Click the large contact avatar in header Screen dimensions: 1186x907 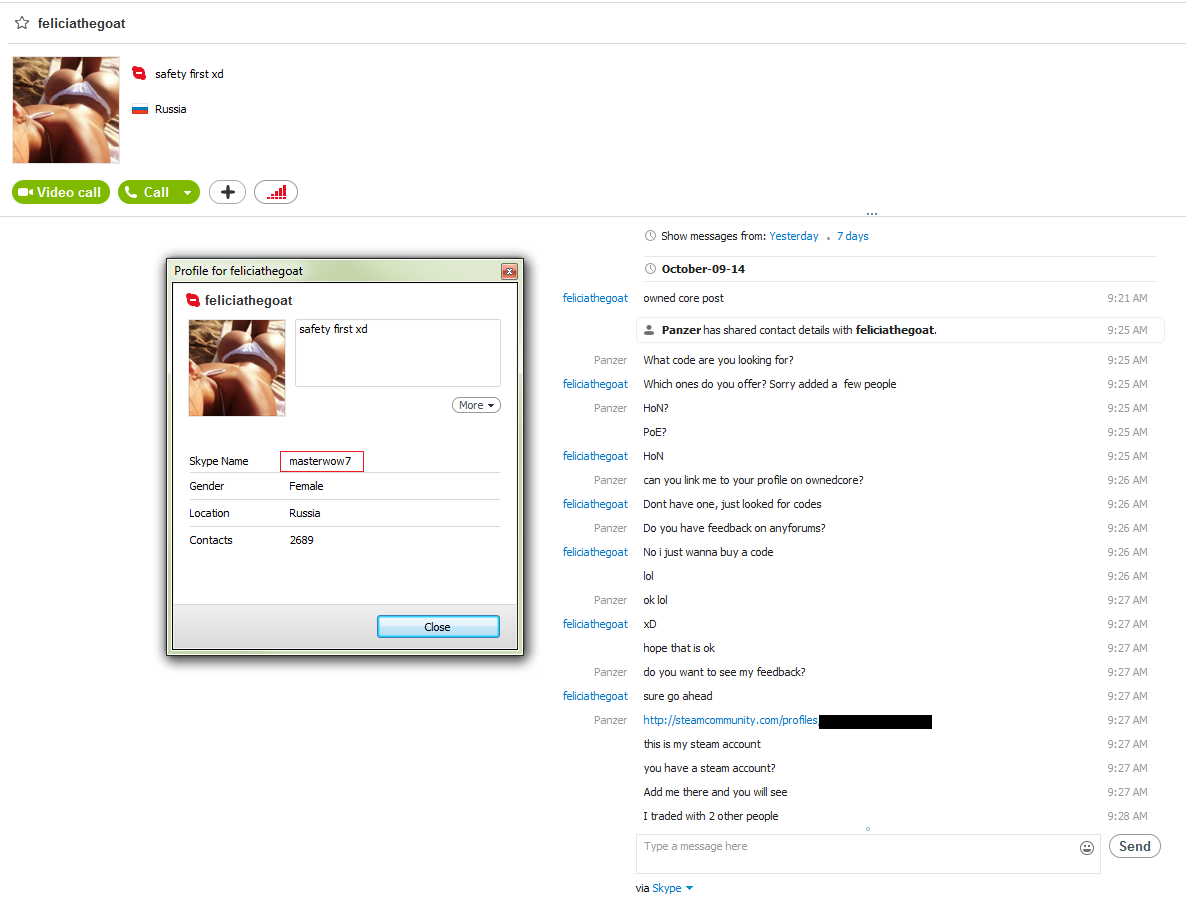click(x=66, y=110)
